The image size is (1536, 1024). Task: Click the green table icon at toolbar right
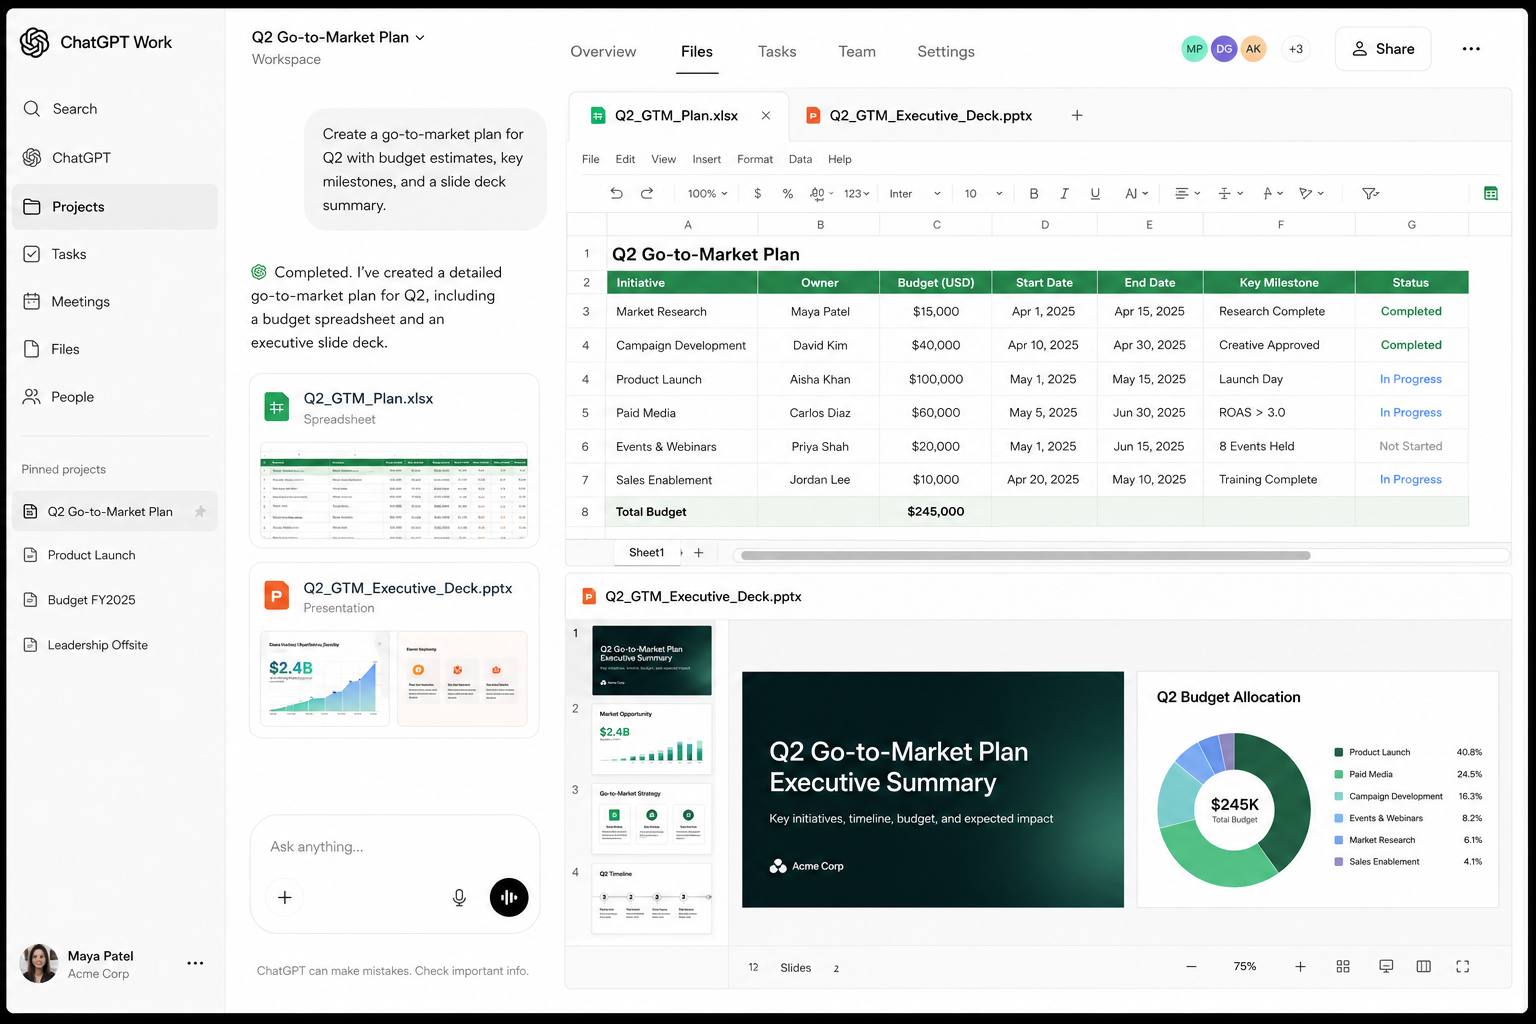pyautogui.click(x=1491, y=193)
